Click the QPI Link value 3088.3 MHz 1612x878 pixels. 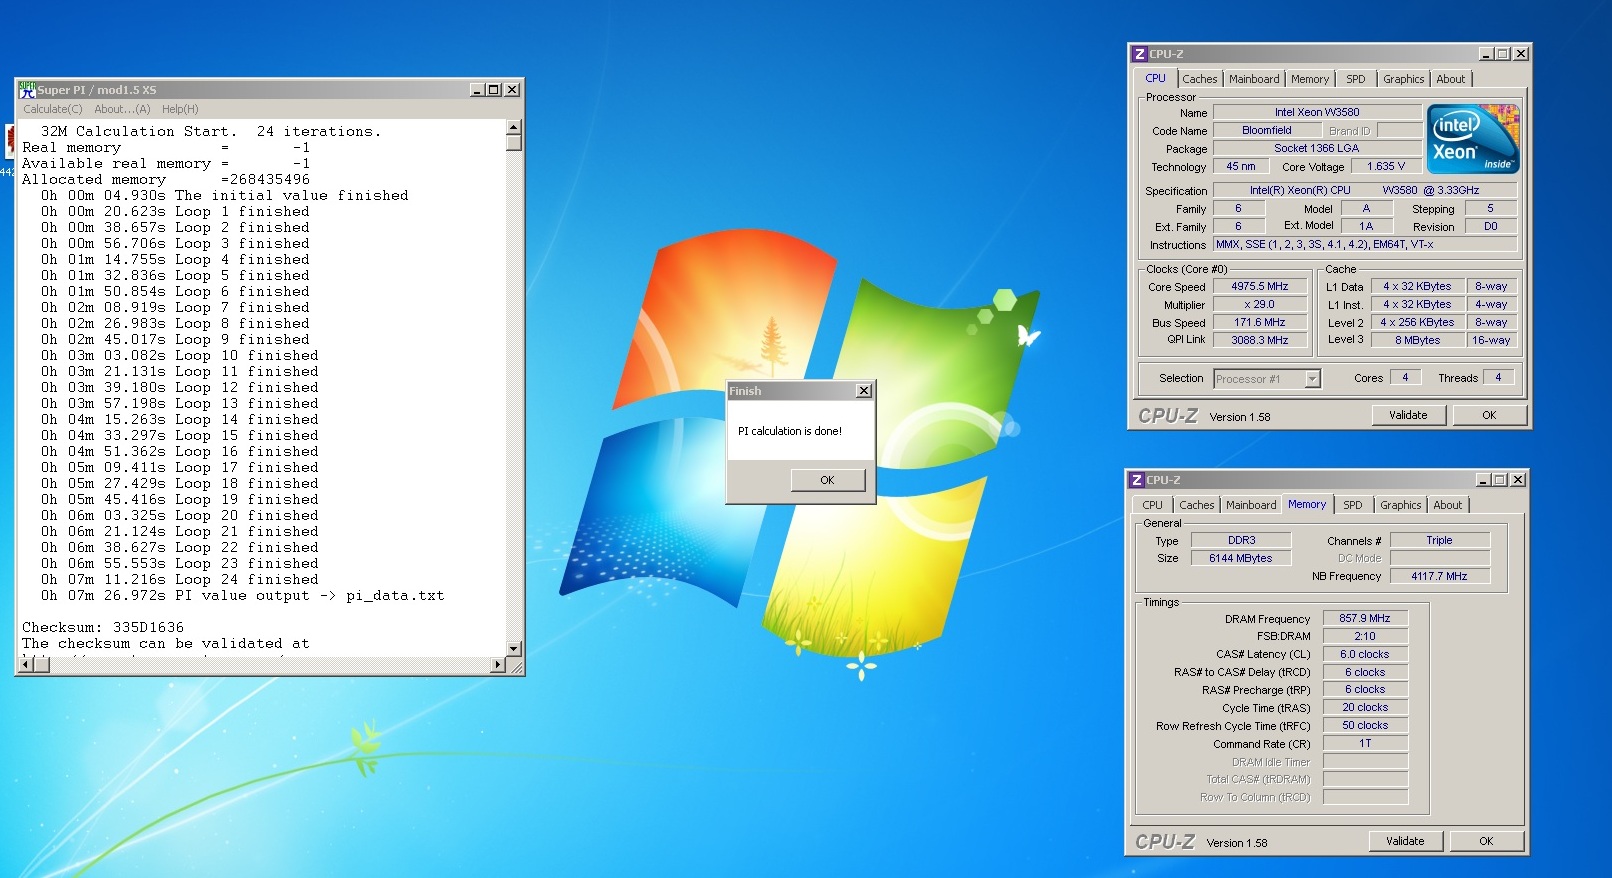tap(1260, 341)
